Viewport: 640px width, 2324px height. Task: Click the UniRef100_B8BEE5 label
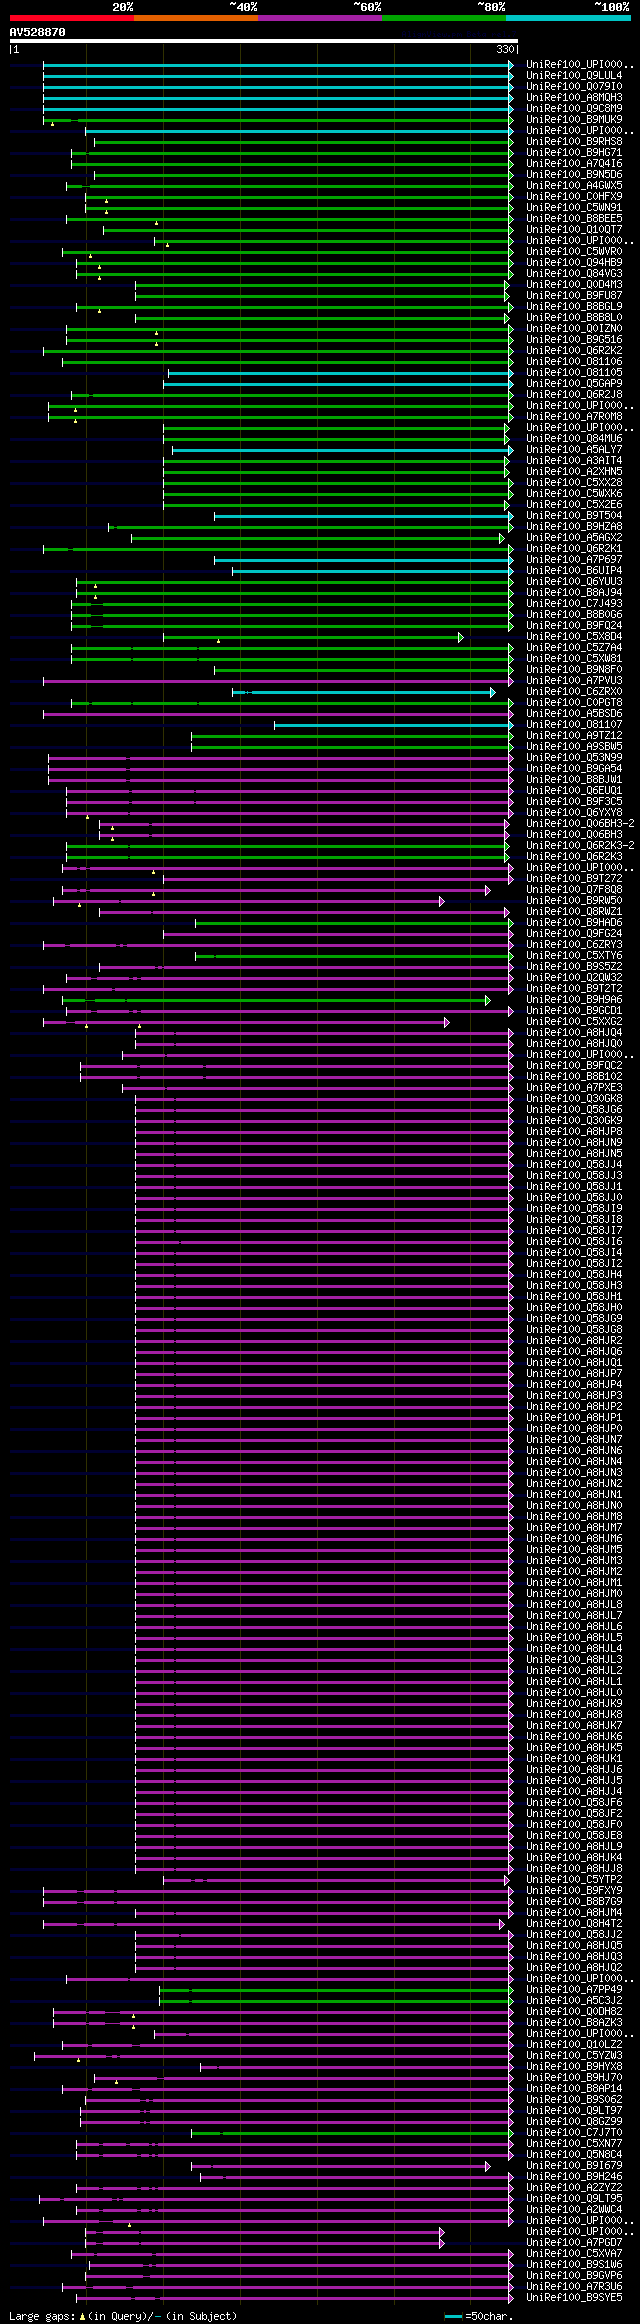pos(574,218)
